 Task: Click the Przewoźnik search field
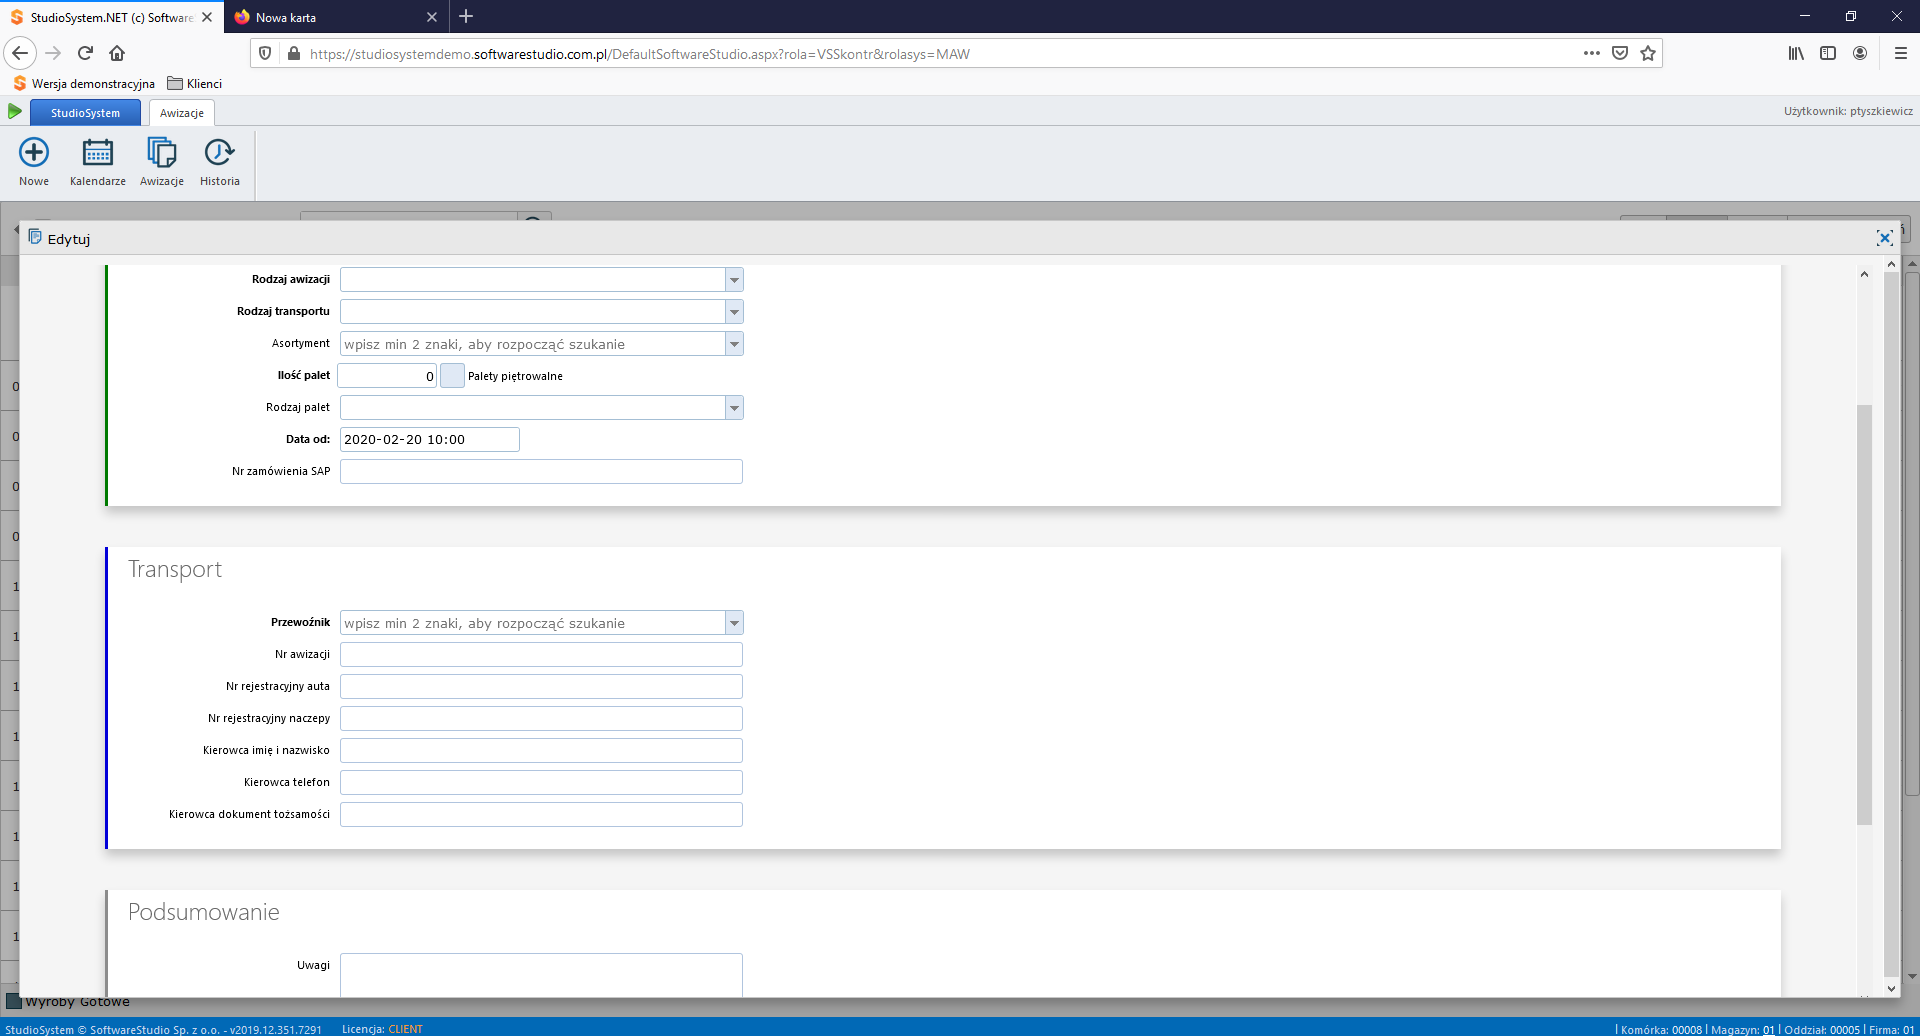tap(533, 623)
